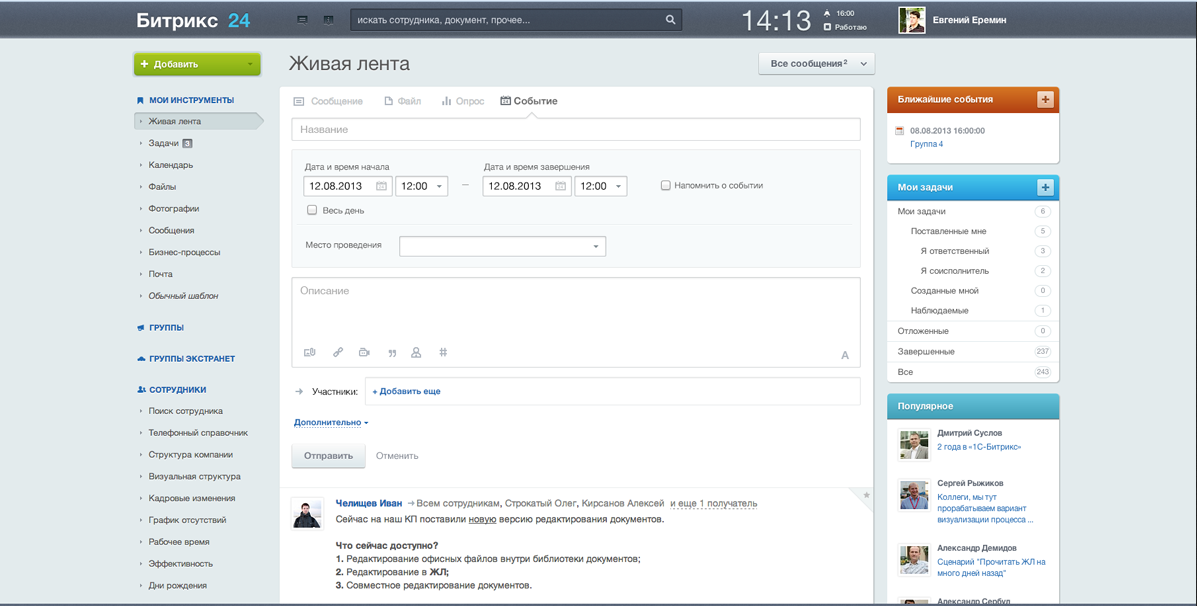Open Сергей Рыжиков's avatar in Популярное

[914, 495]
